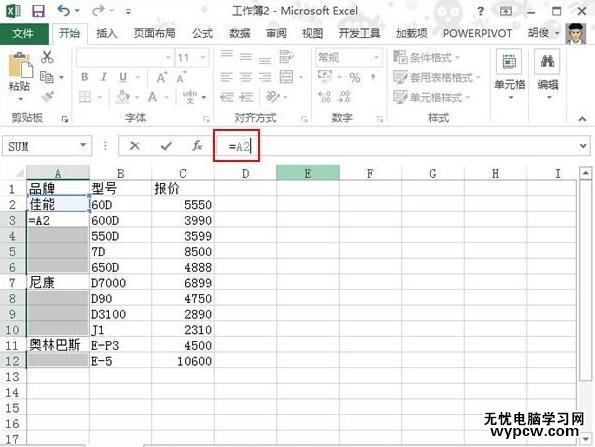The width and height of the screenshot is (595, 447).
Task: Align text left
Action: pos(226,77)
